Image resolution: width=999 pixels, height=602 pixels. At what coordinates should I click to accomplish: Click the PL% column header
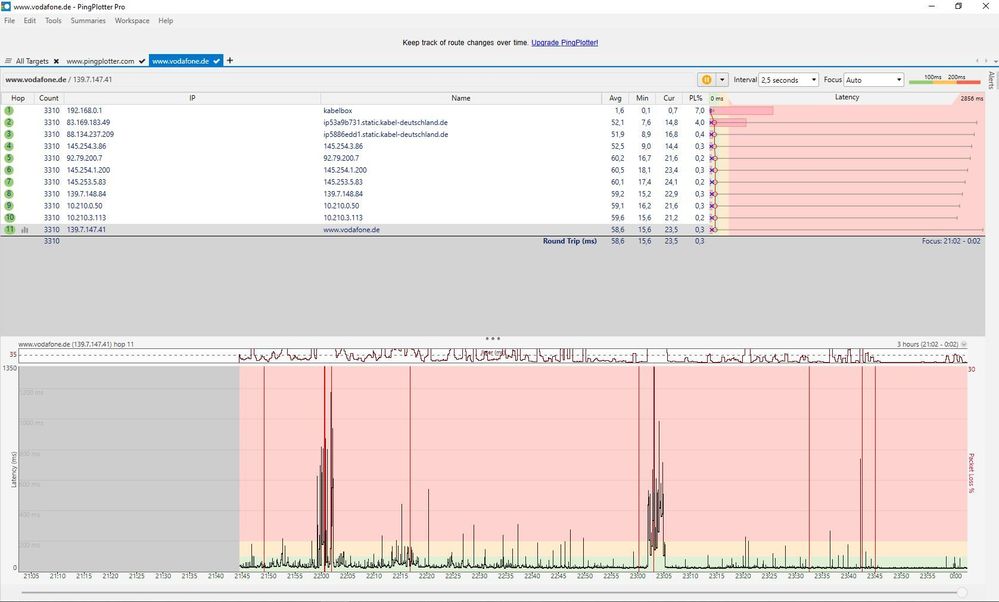(695, 98)
